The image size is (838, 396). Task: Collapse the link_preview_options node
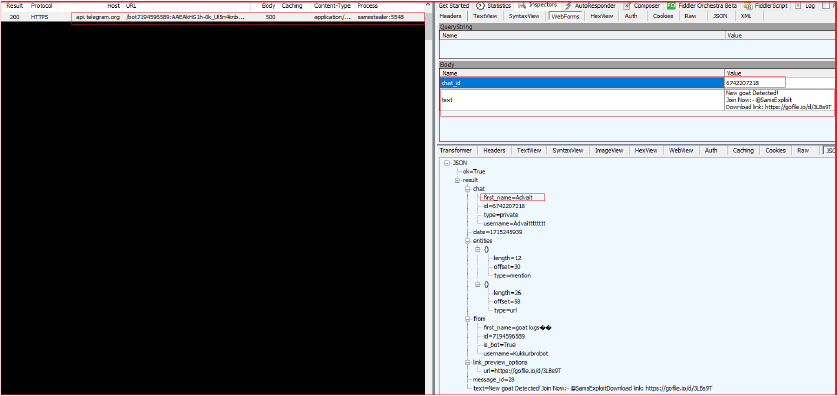pos(468,362)
